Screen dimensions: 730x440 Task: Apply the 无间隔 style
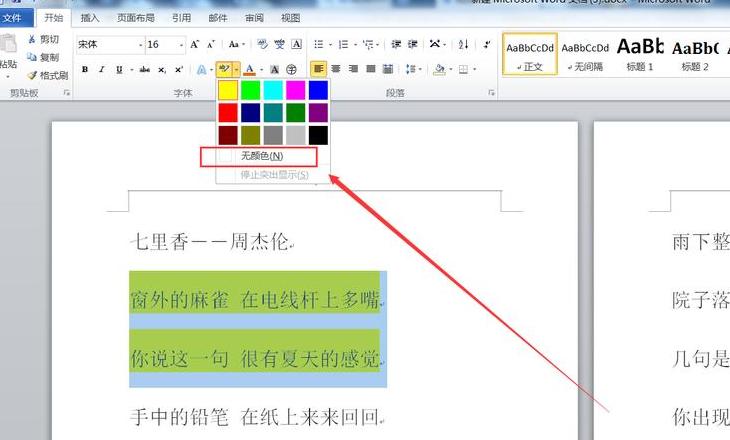click(585, 54)
